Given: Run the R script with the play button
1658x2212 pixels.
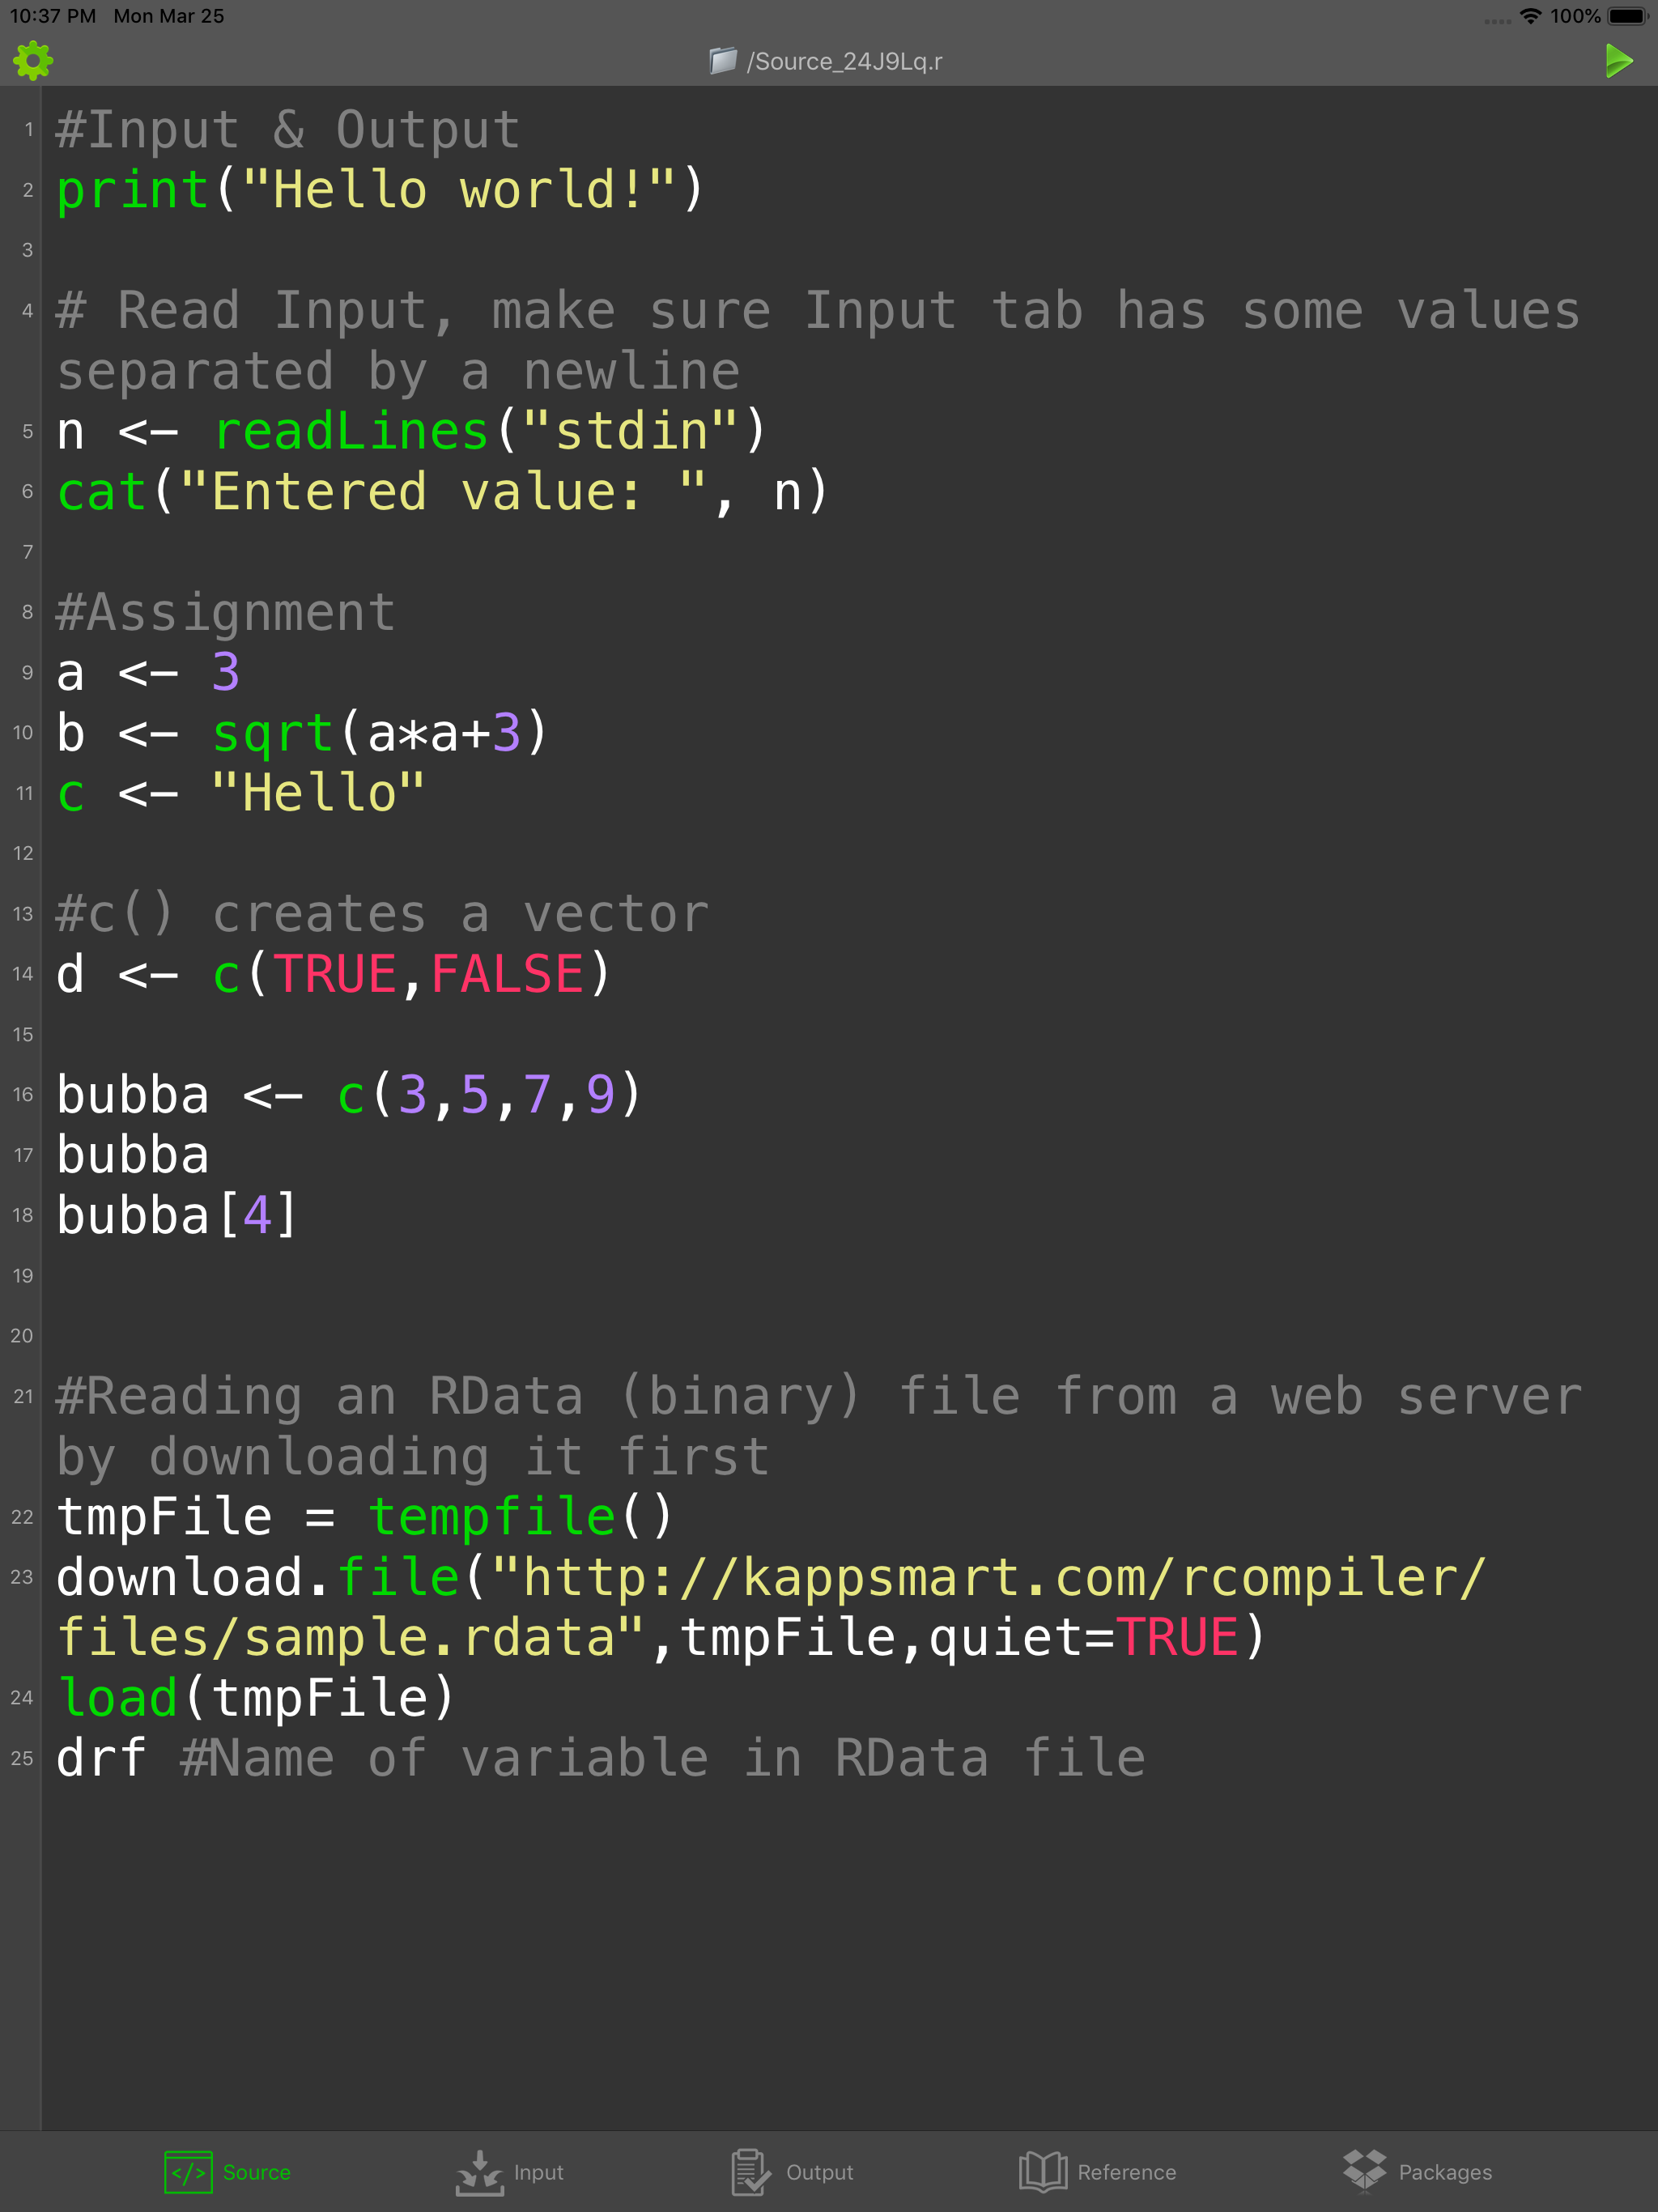Looking at the screenshot, I should [x=1618, y=60].
